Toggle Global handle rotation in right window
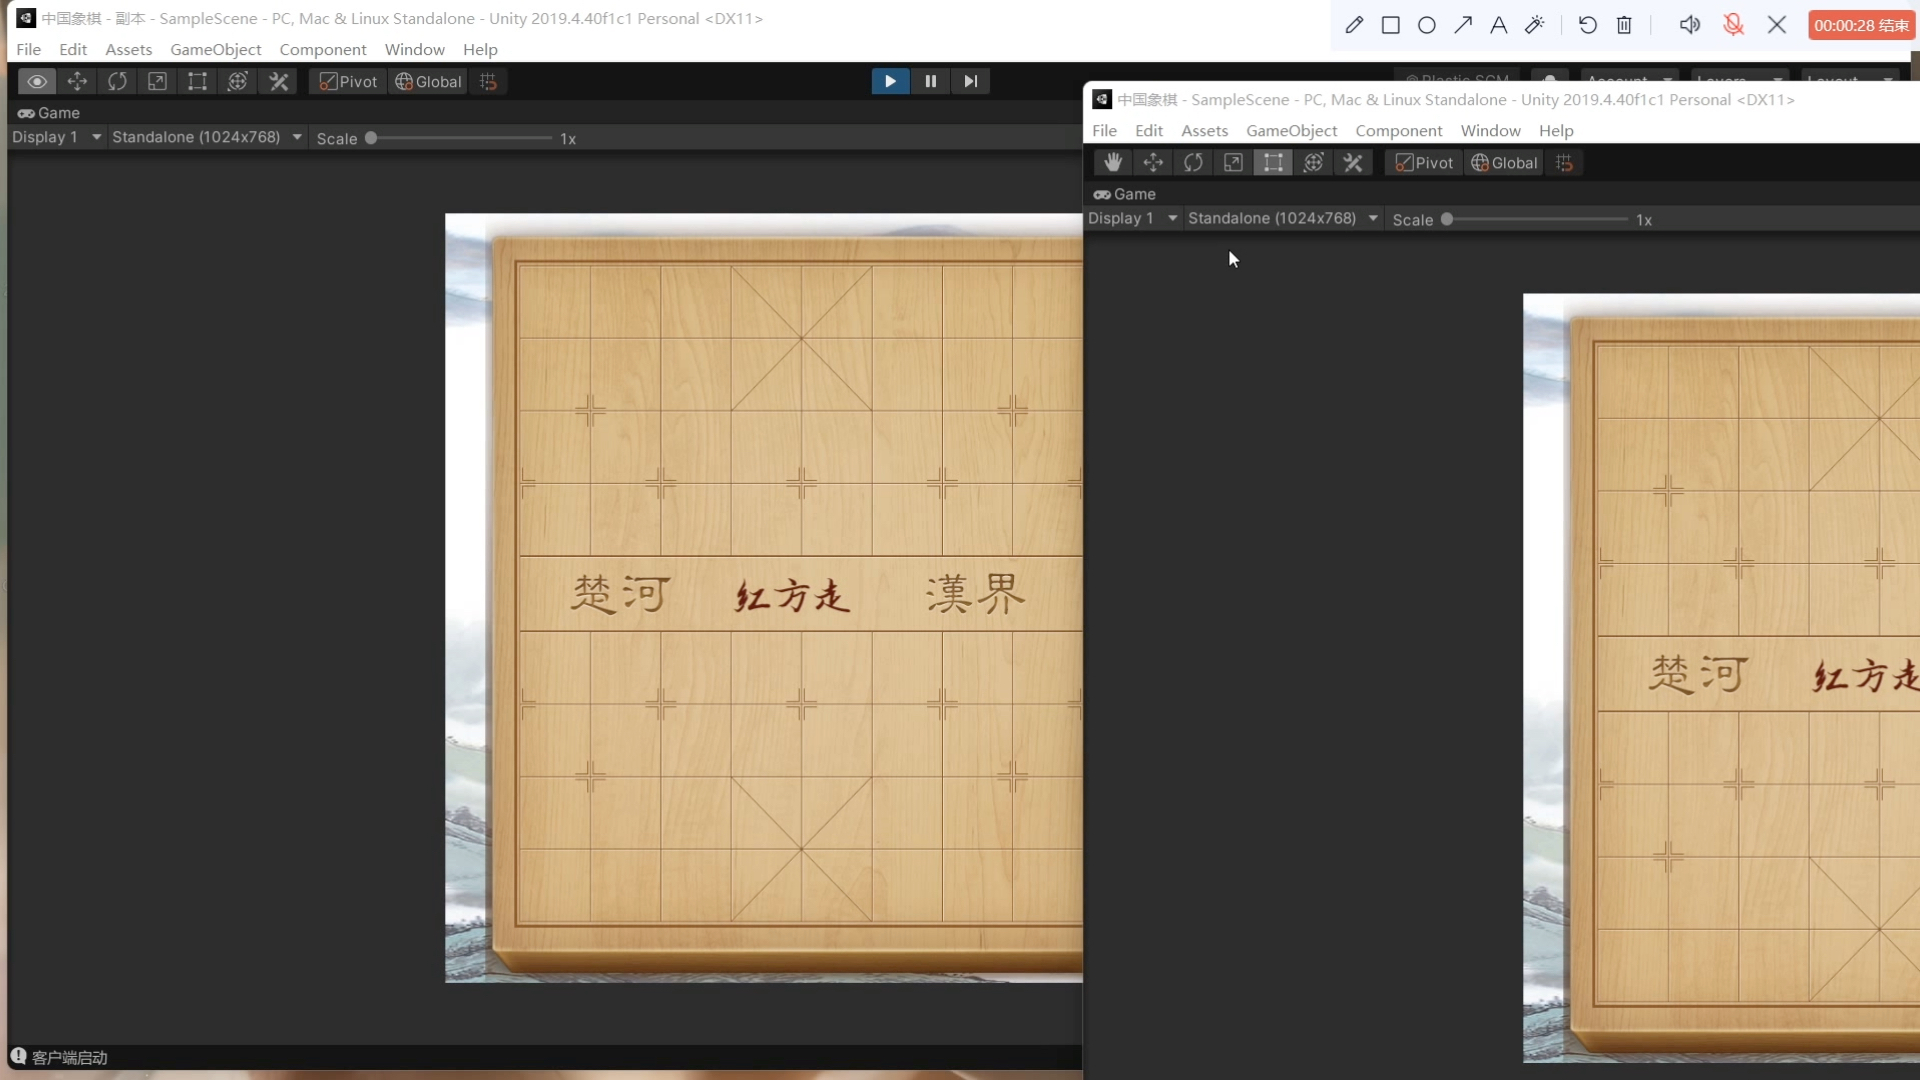 click(x=1504, y=163)
